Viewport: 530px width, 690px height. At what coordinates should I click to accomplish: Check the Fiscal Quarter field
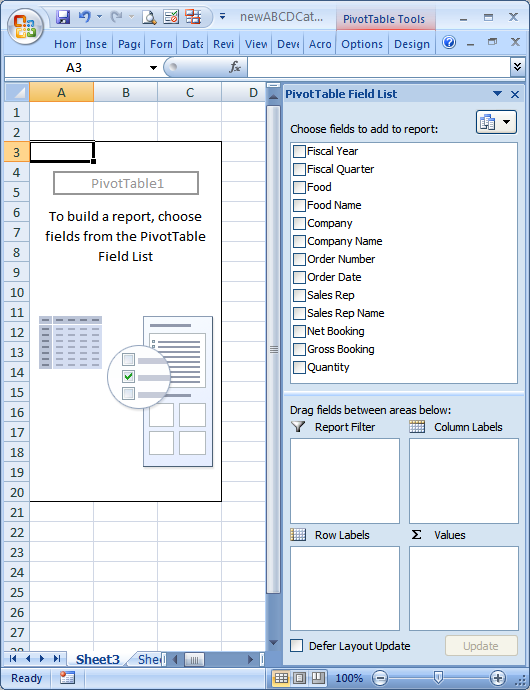coord(299,169)
